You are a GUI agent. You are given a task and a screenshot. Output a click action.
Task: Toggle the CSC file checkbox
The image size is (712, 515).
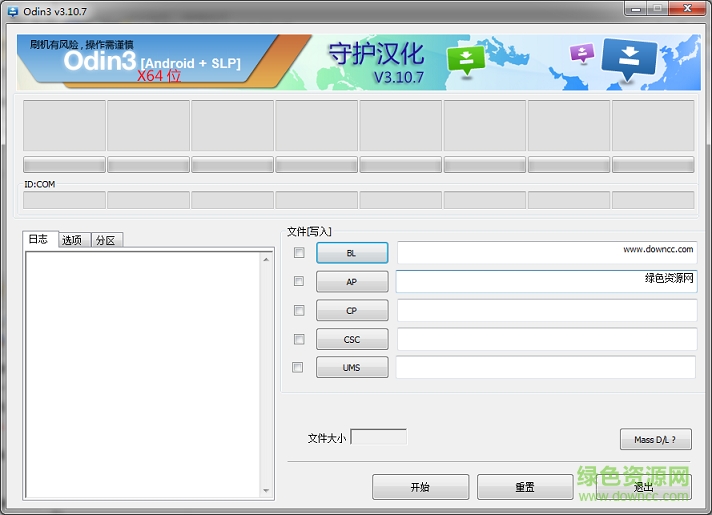[x=299, y=339]
